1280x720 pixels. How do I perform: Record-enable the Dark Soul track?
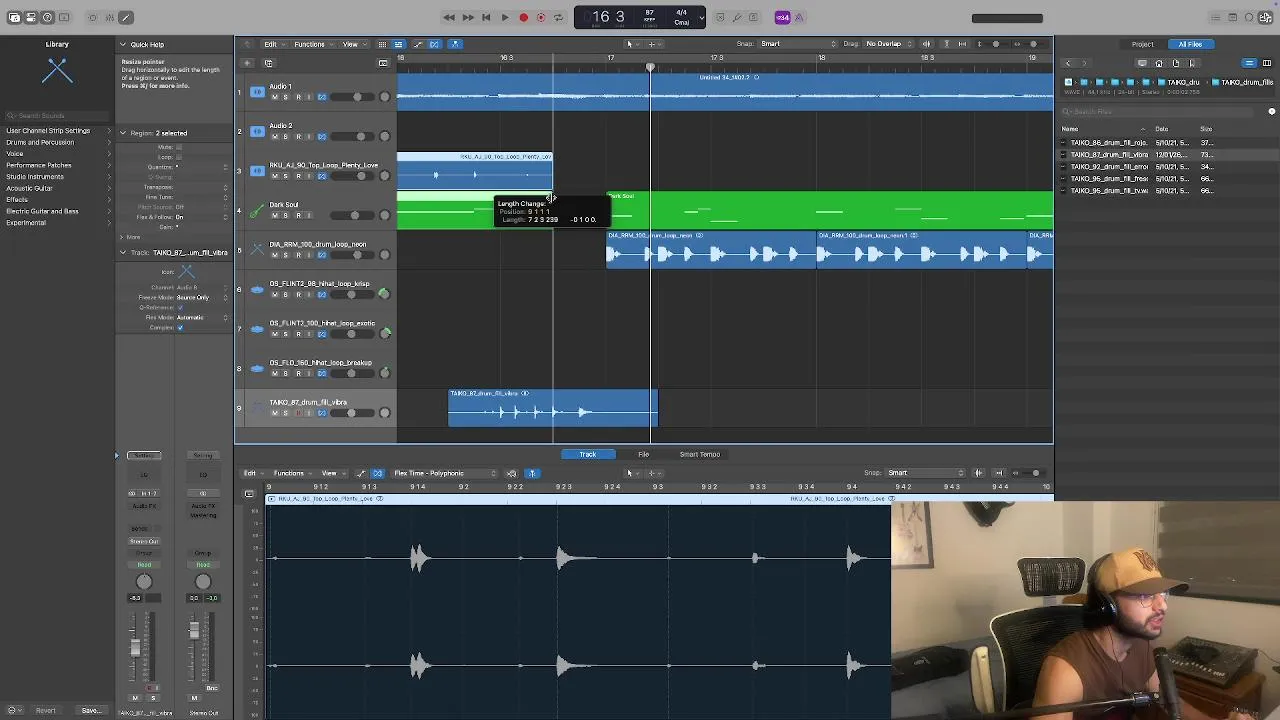[x=297, y=215]
